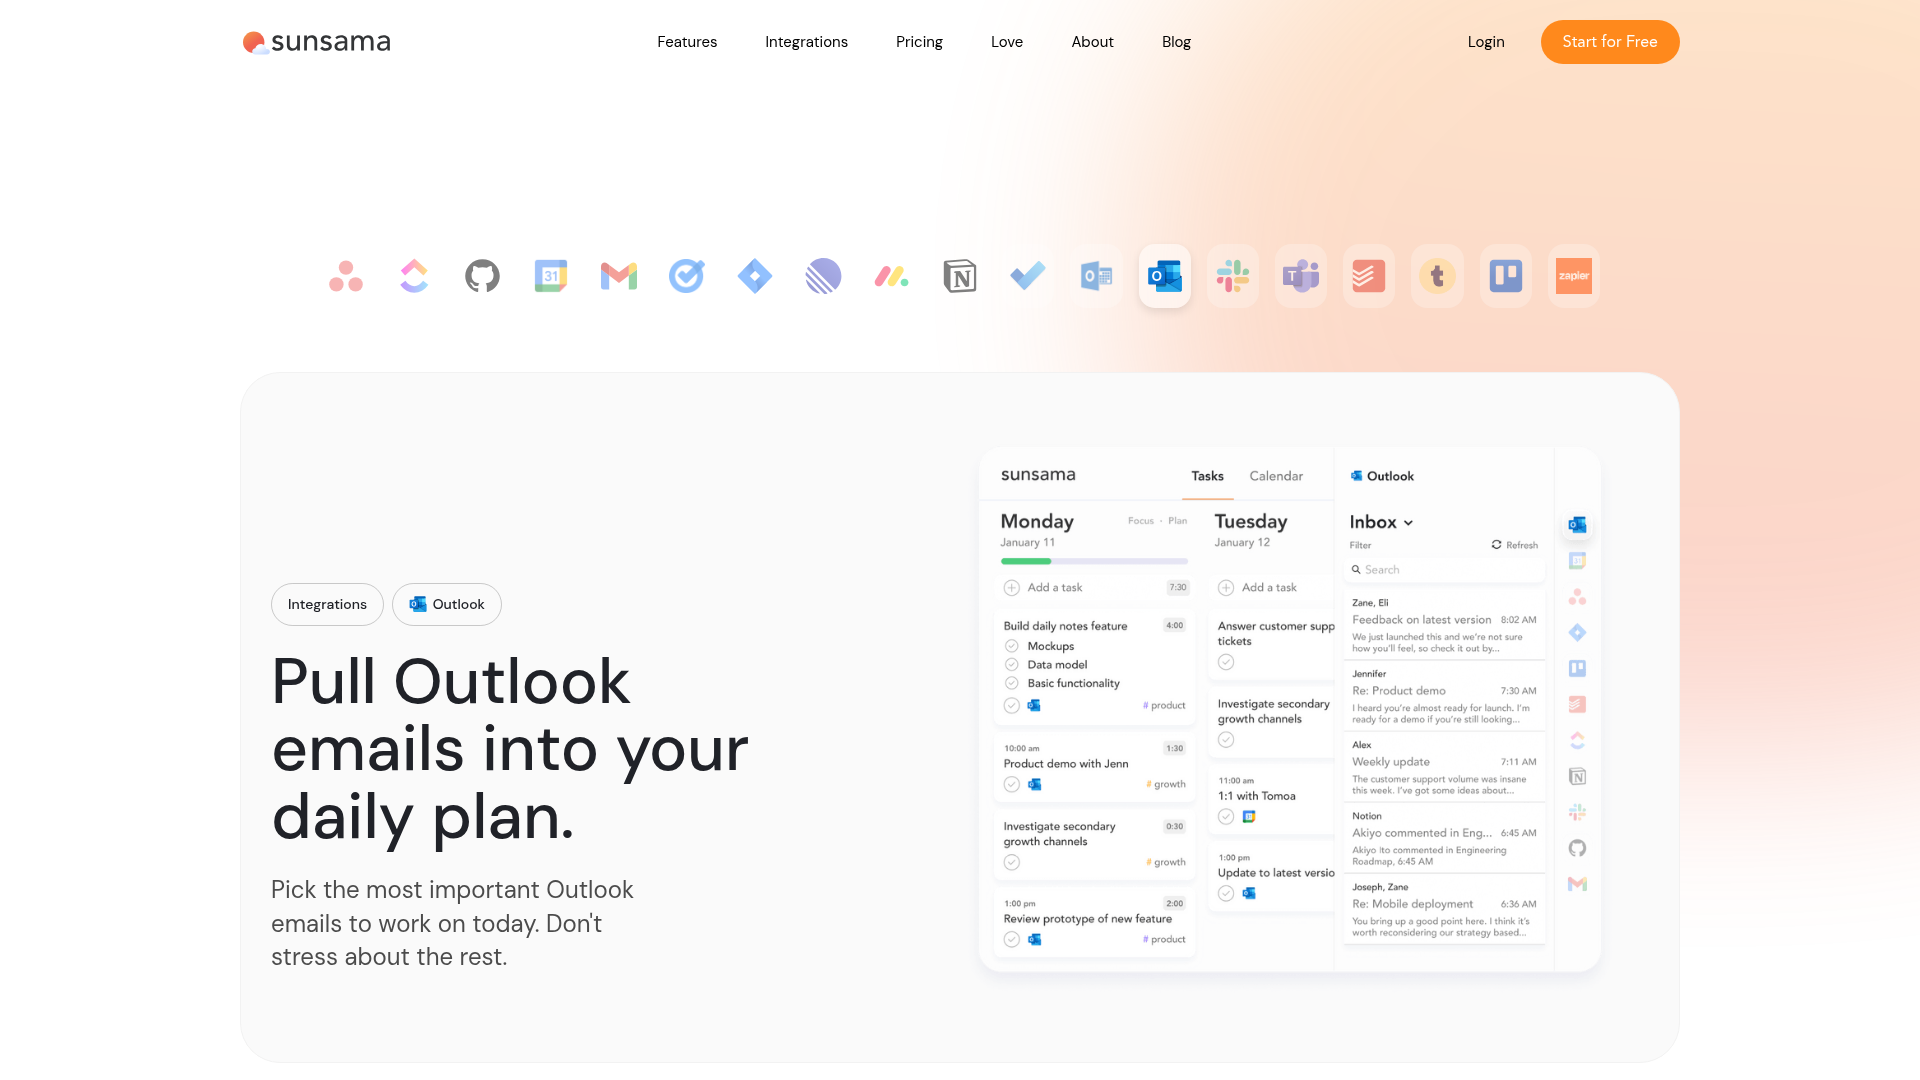Screen dimensions: 1920x1080
Task: Select the Tasks tab in the preview
Action: coord(1207,476)
